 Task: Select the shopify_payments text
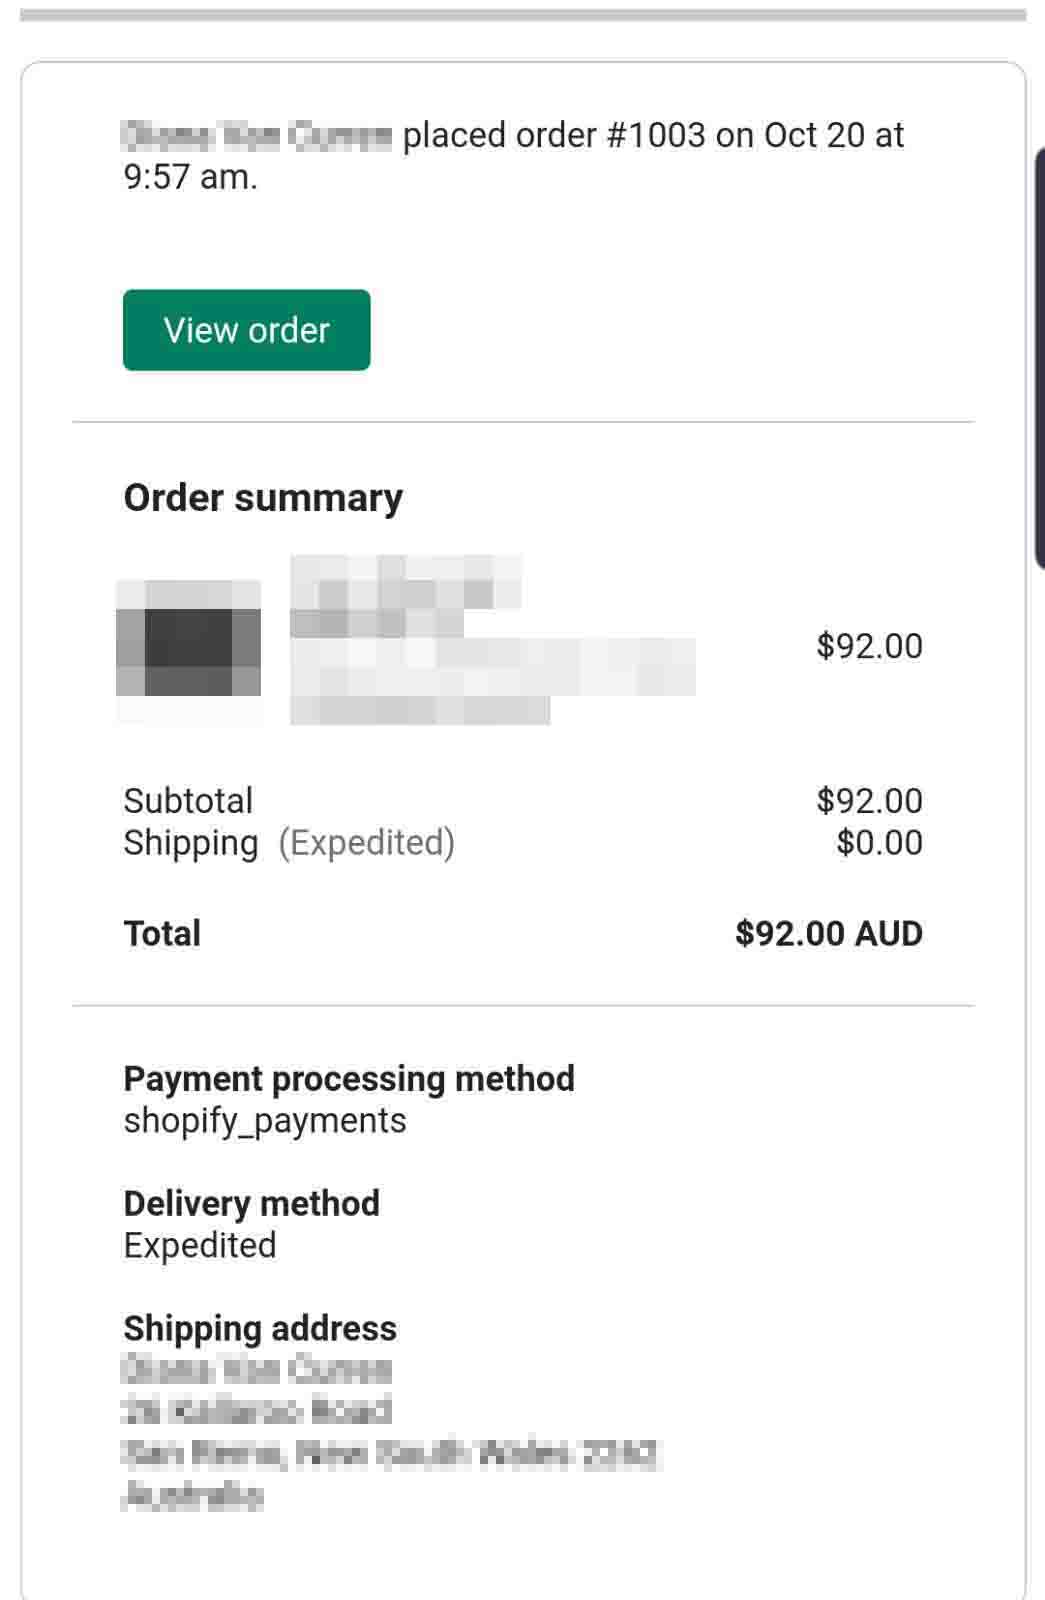pyautogui.click(x=265, y=1121)
